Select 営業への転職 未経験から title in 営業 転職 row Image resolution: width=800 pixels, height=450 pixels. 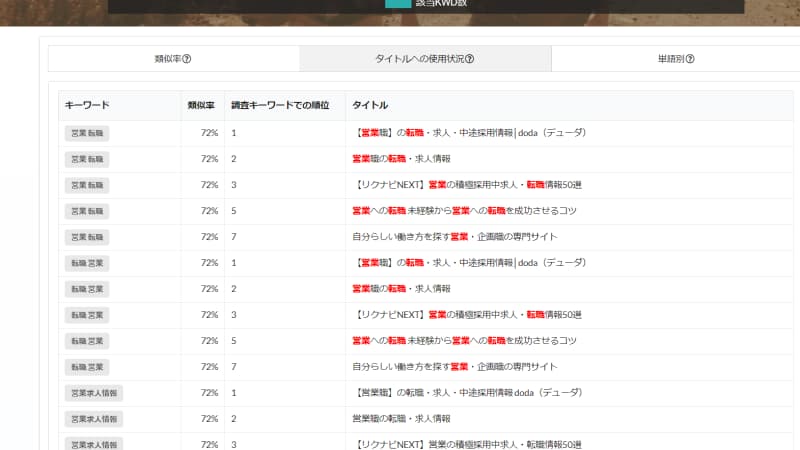[464, 211]
